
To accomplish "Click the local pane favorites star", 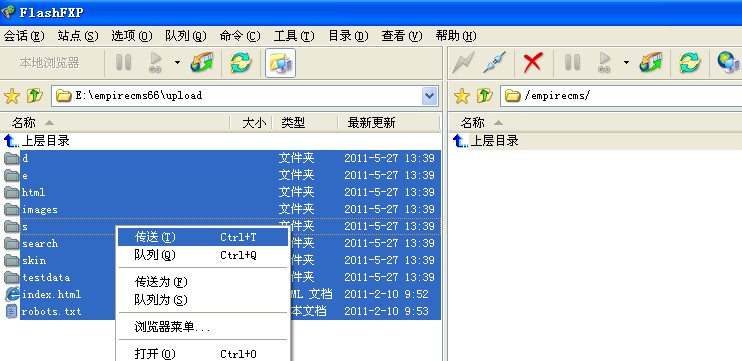I will coord(12,96).
